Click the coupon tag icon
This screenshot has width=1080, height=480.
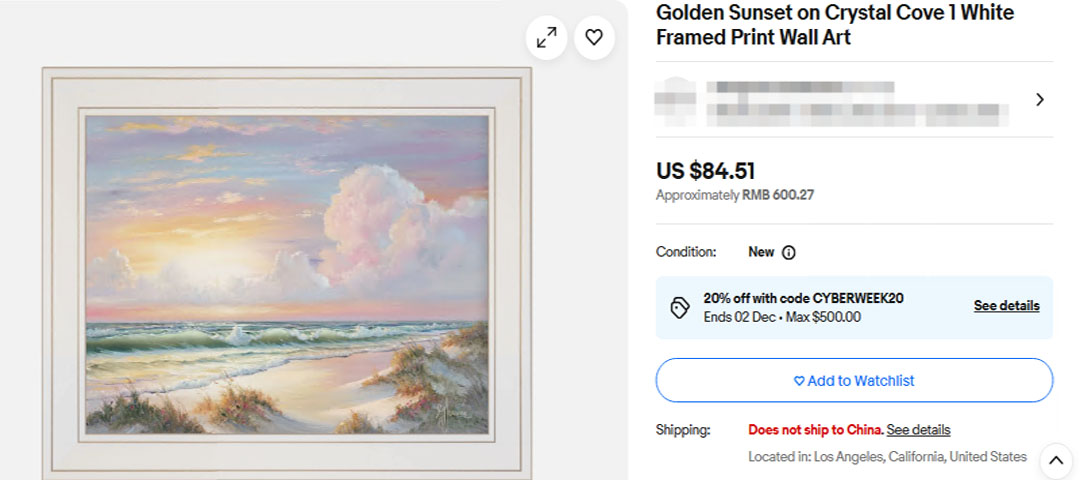click(680, 307)
